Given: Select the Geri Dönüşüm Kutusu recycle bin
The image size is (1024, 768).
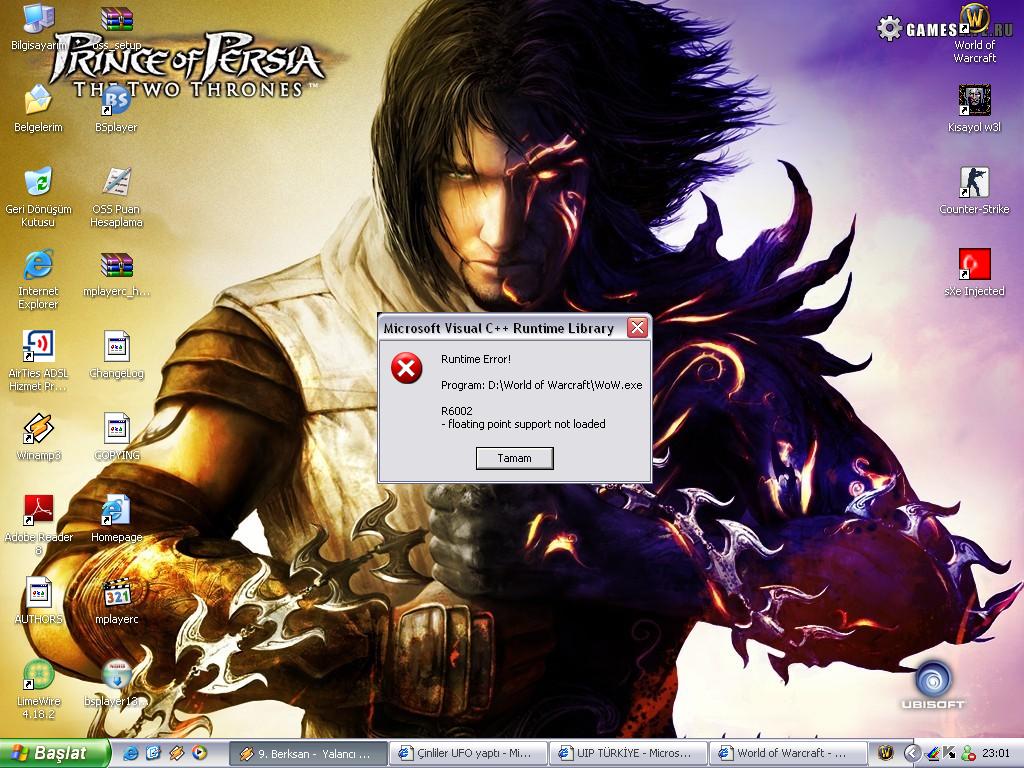Looking at the screenshot, I should [38, 184].
